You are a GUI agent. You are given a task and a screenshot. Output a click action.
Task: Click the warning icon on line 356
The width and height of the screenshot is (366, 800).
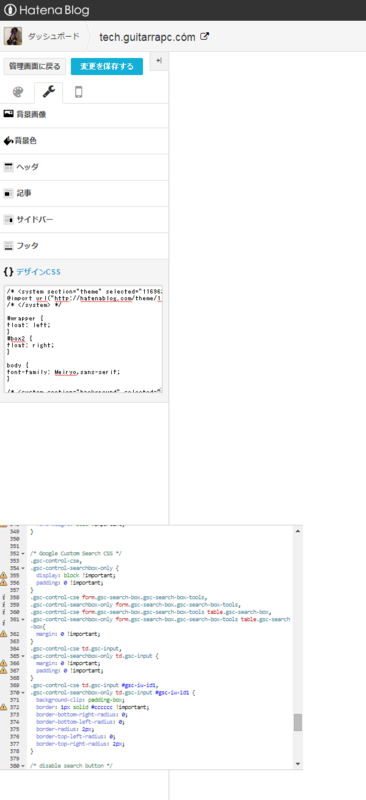click(4, 582)
